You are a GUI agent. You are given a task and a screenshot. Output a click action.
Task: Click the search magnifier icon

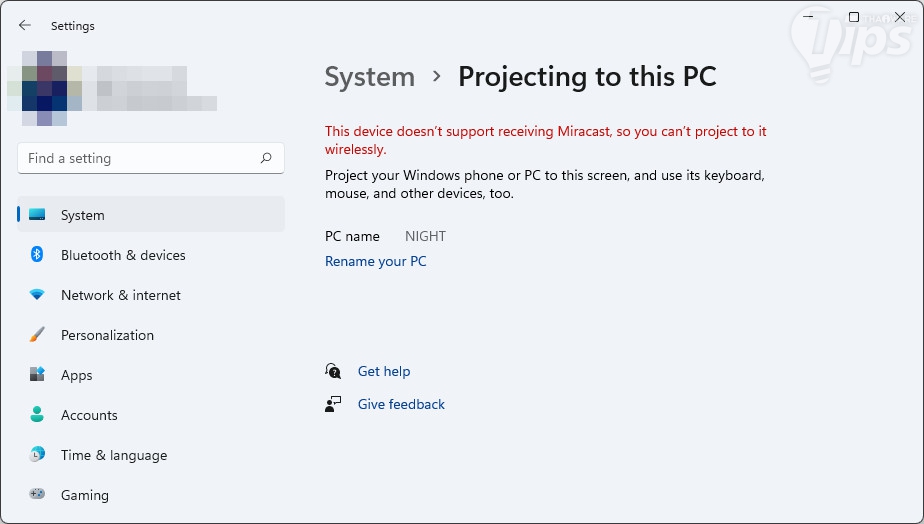point(266,158)
